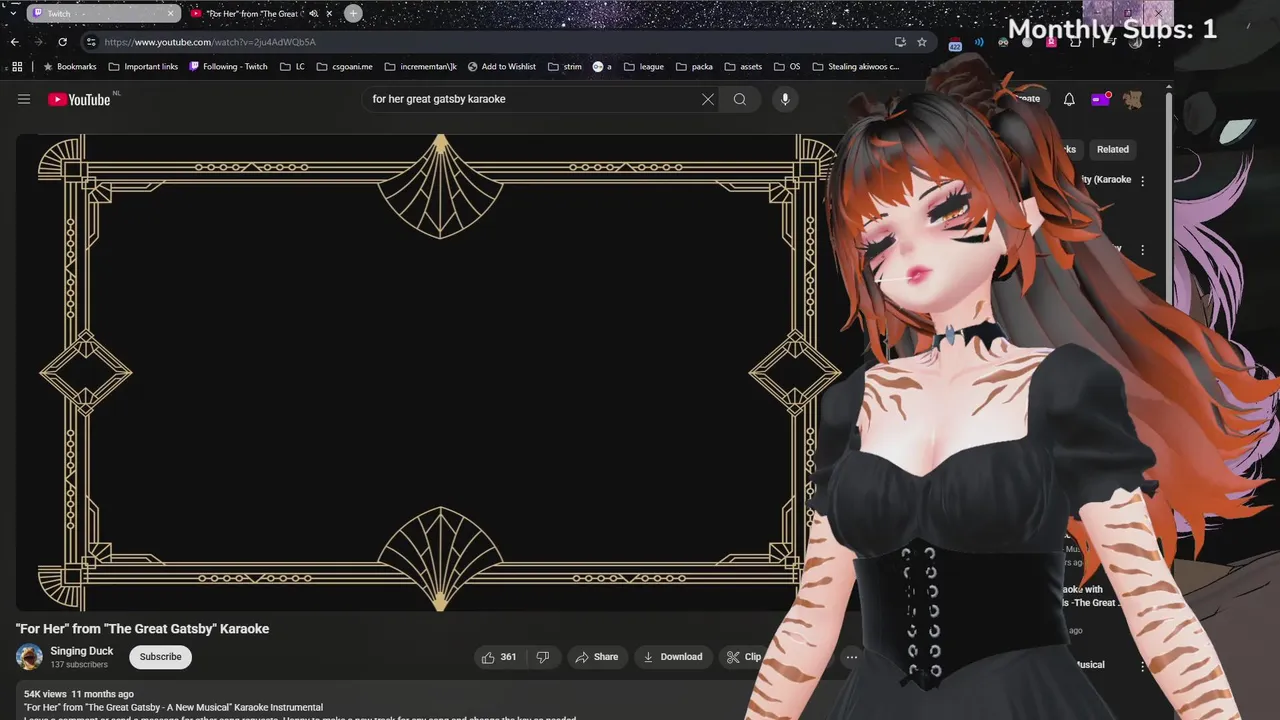Open Singing Duck channel avatar
The image size is (1280, 720).
tap(29, 657)
